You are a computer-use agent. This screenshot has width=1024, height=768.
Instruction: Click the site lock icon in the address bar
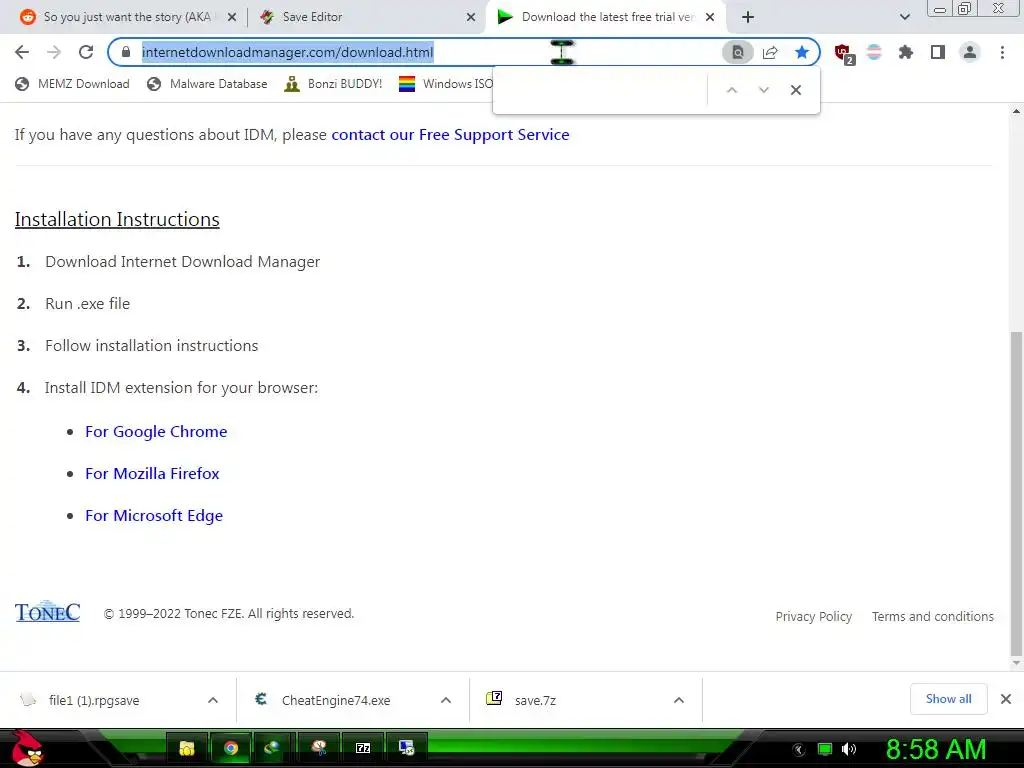(x=126, y=52)
